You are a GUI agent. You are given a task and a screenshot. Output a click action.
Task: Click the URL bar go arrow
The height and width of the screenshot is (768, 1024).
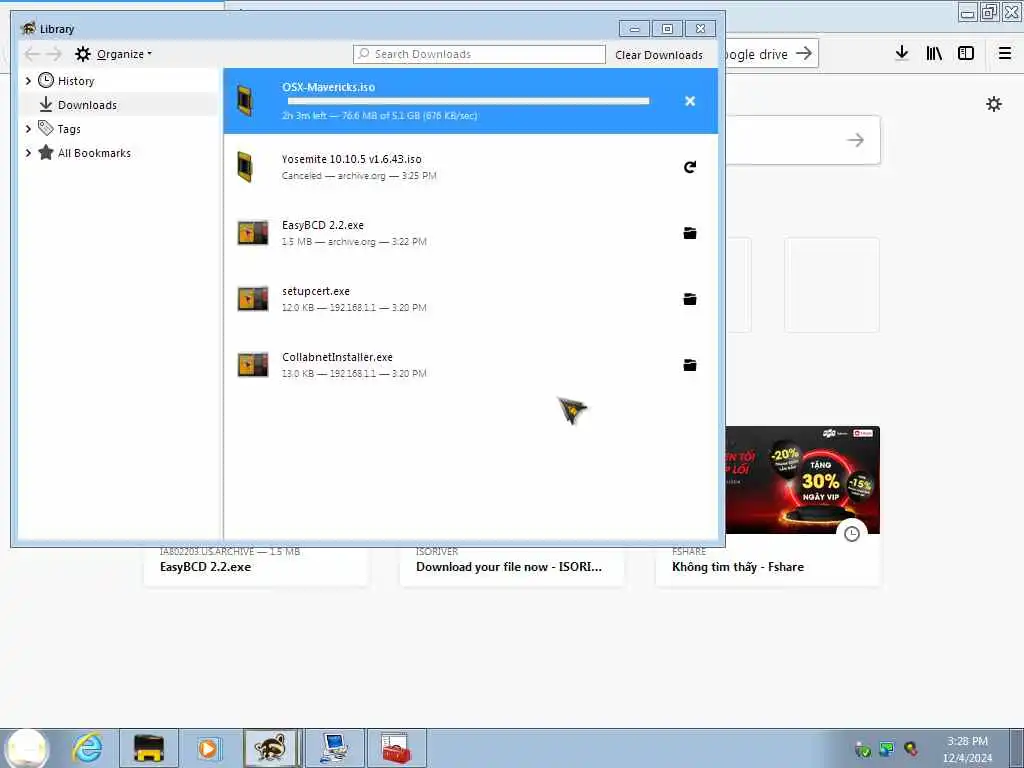click(804, 54)
